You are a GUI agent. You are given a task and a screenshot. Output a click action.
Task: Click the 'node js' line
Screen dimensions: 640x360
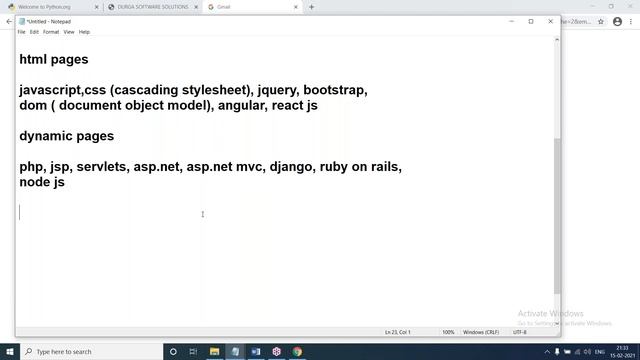coord(42,182)
